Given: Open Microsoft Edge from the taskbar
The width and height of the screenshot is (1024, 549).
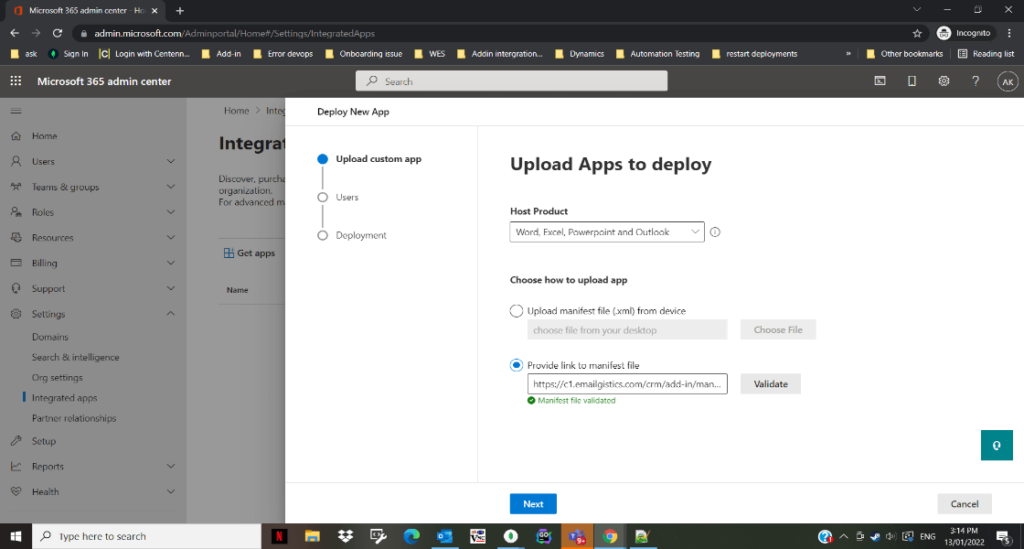Looking at the screenshot, I should [x=411, y=536].
